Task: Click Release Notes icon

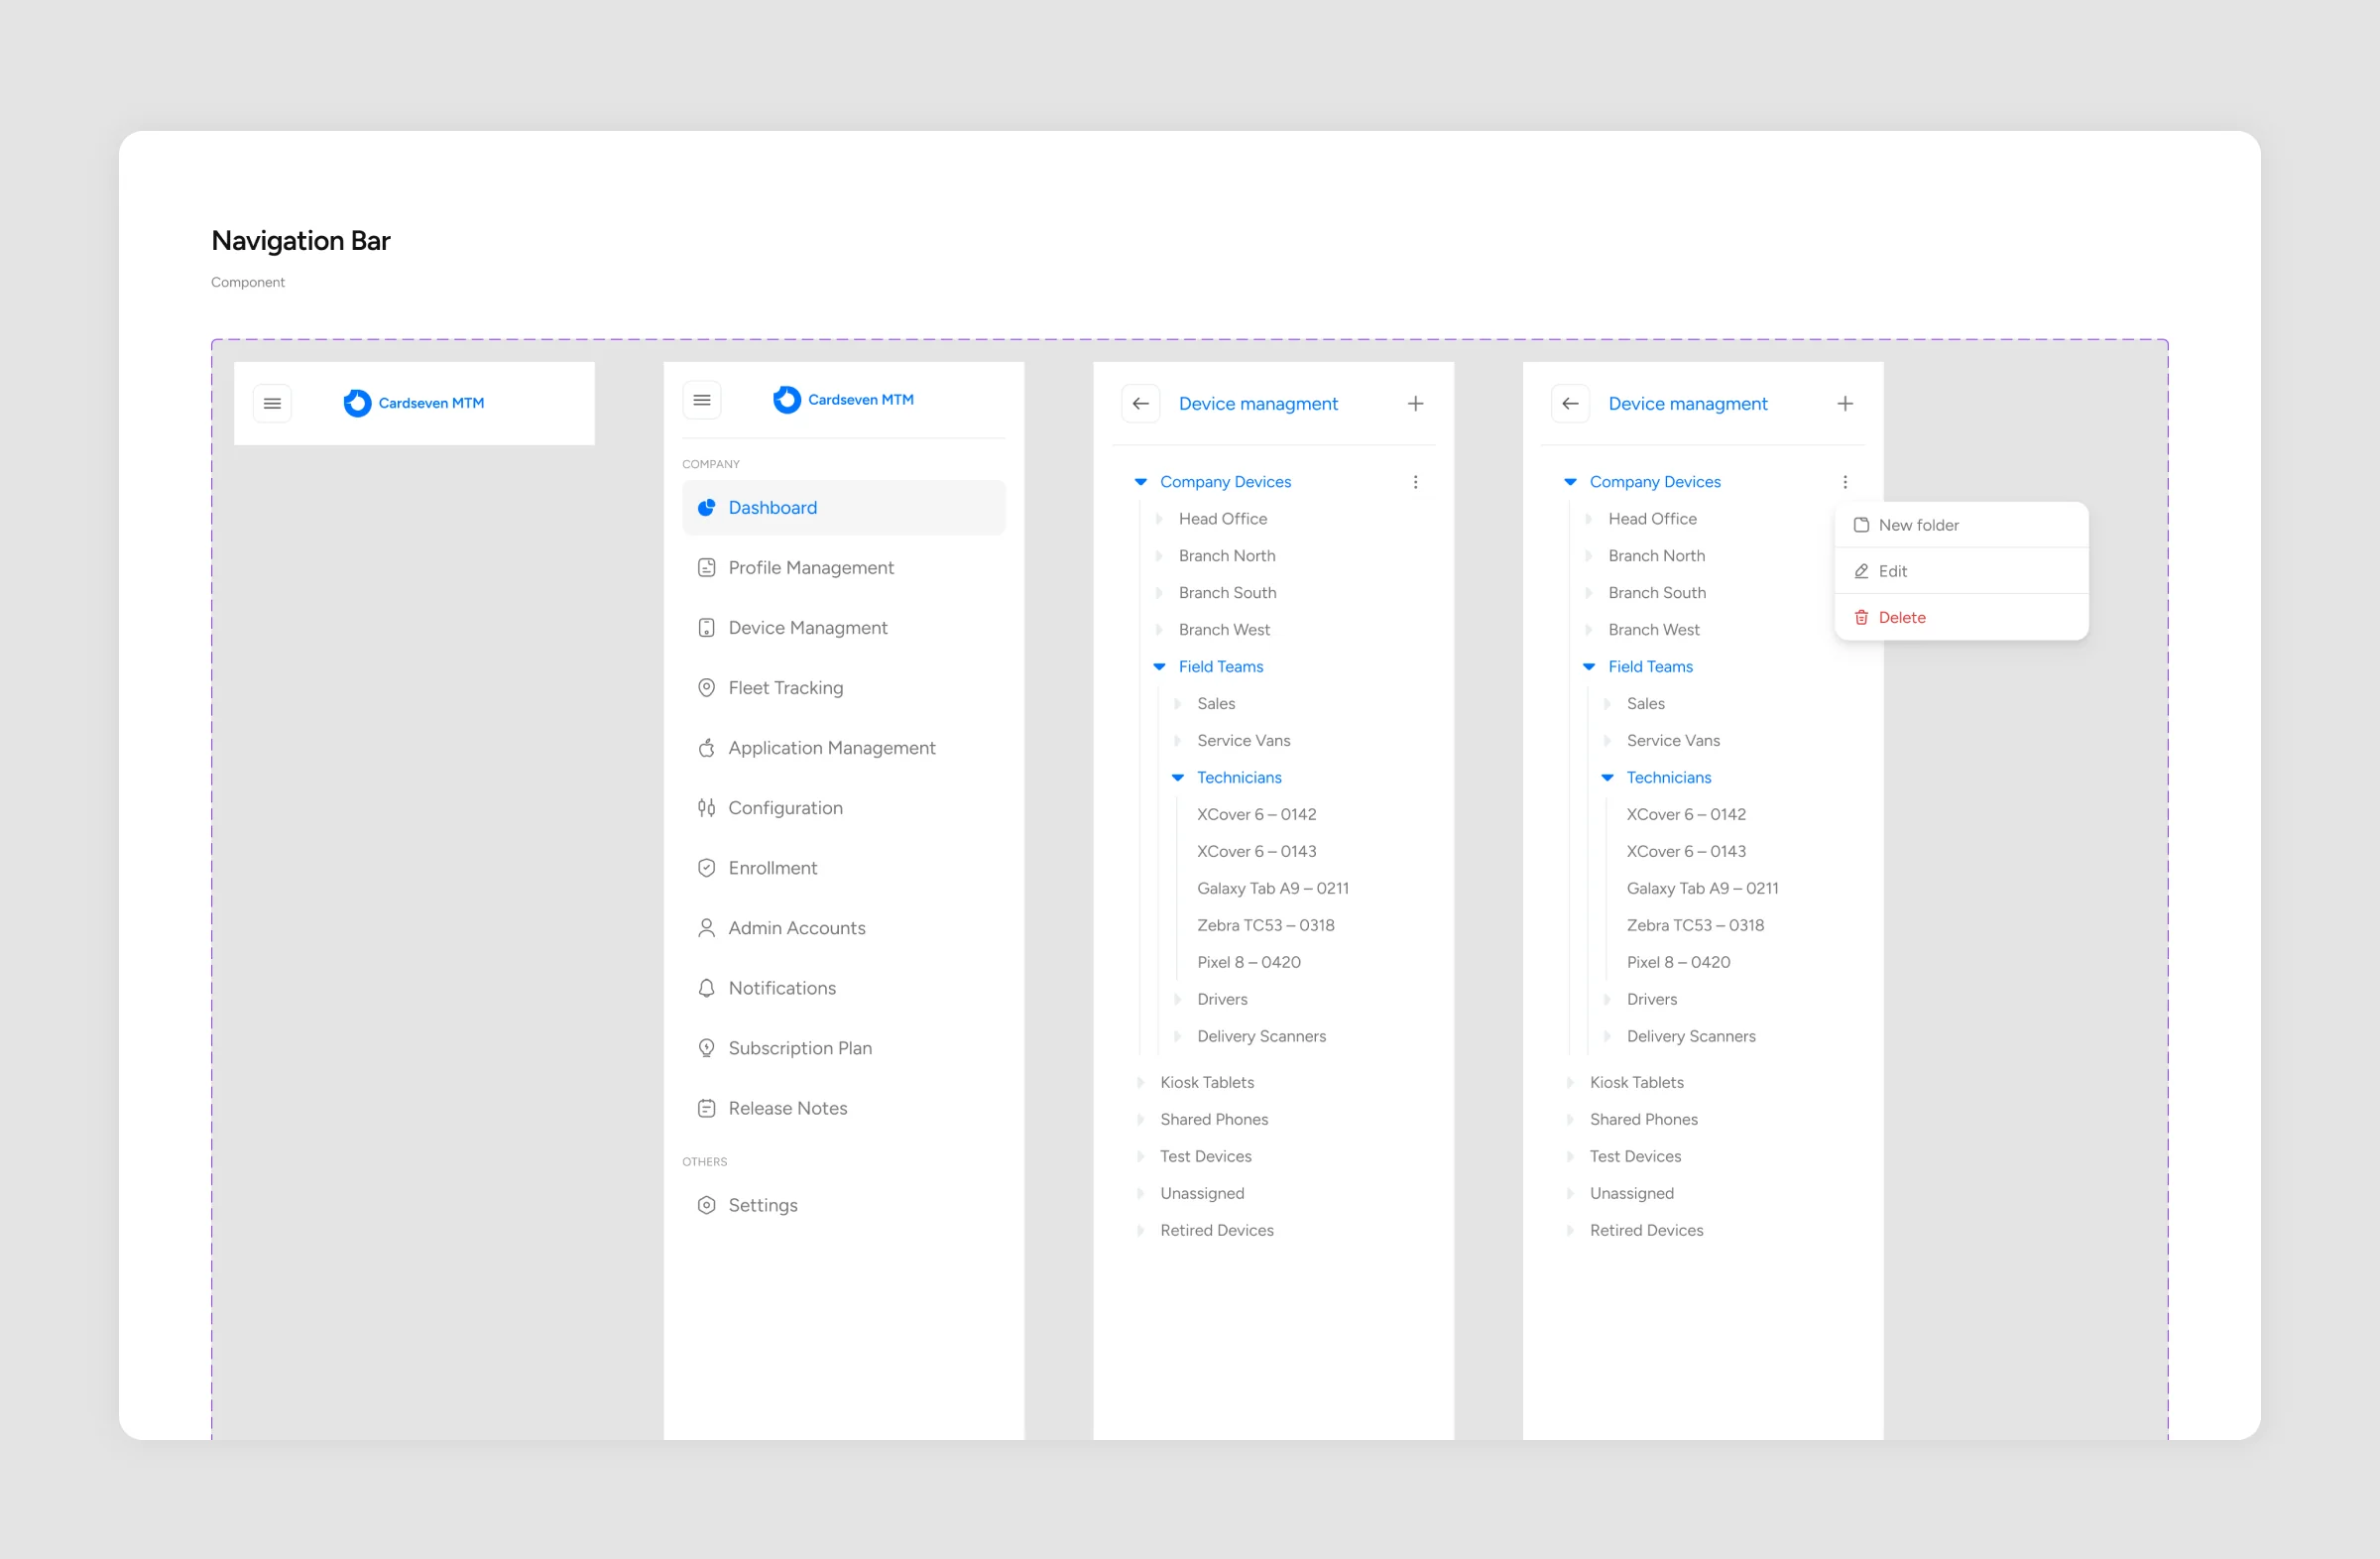Action: click(x=706, y=1107)
